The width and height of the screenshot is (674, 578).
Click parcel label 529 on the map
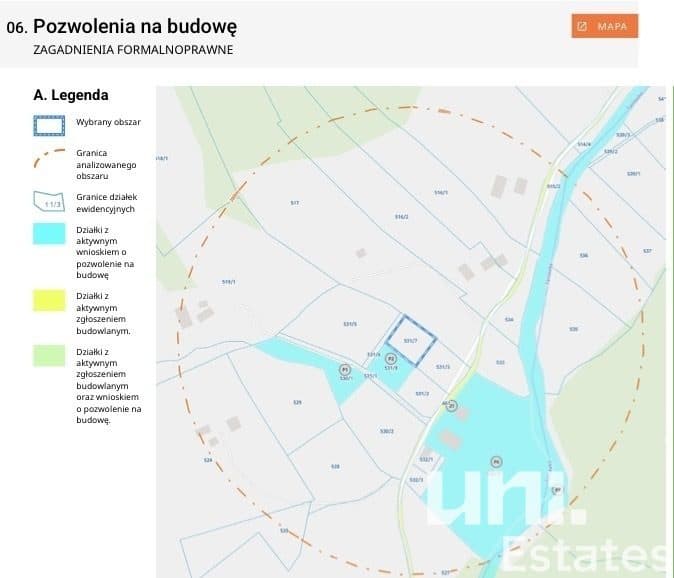(x=297, y=402)
